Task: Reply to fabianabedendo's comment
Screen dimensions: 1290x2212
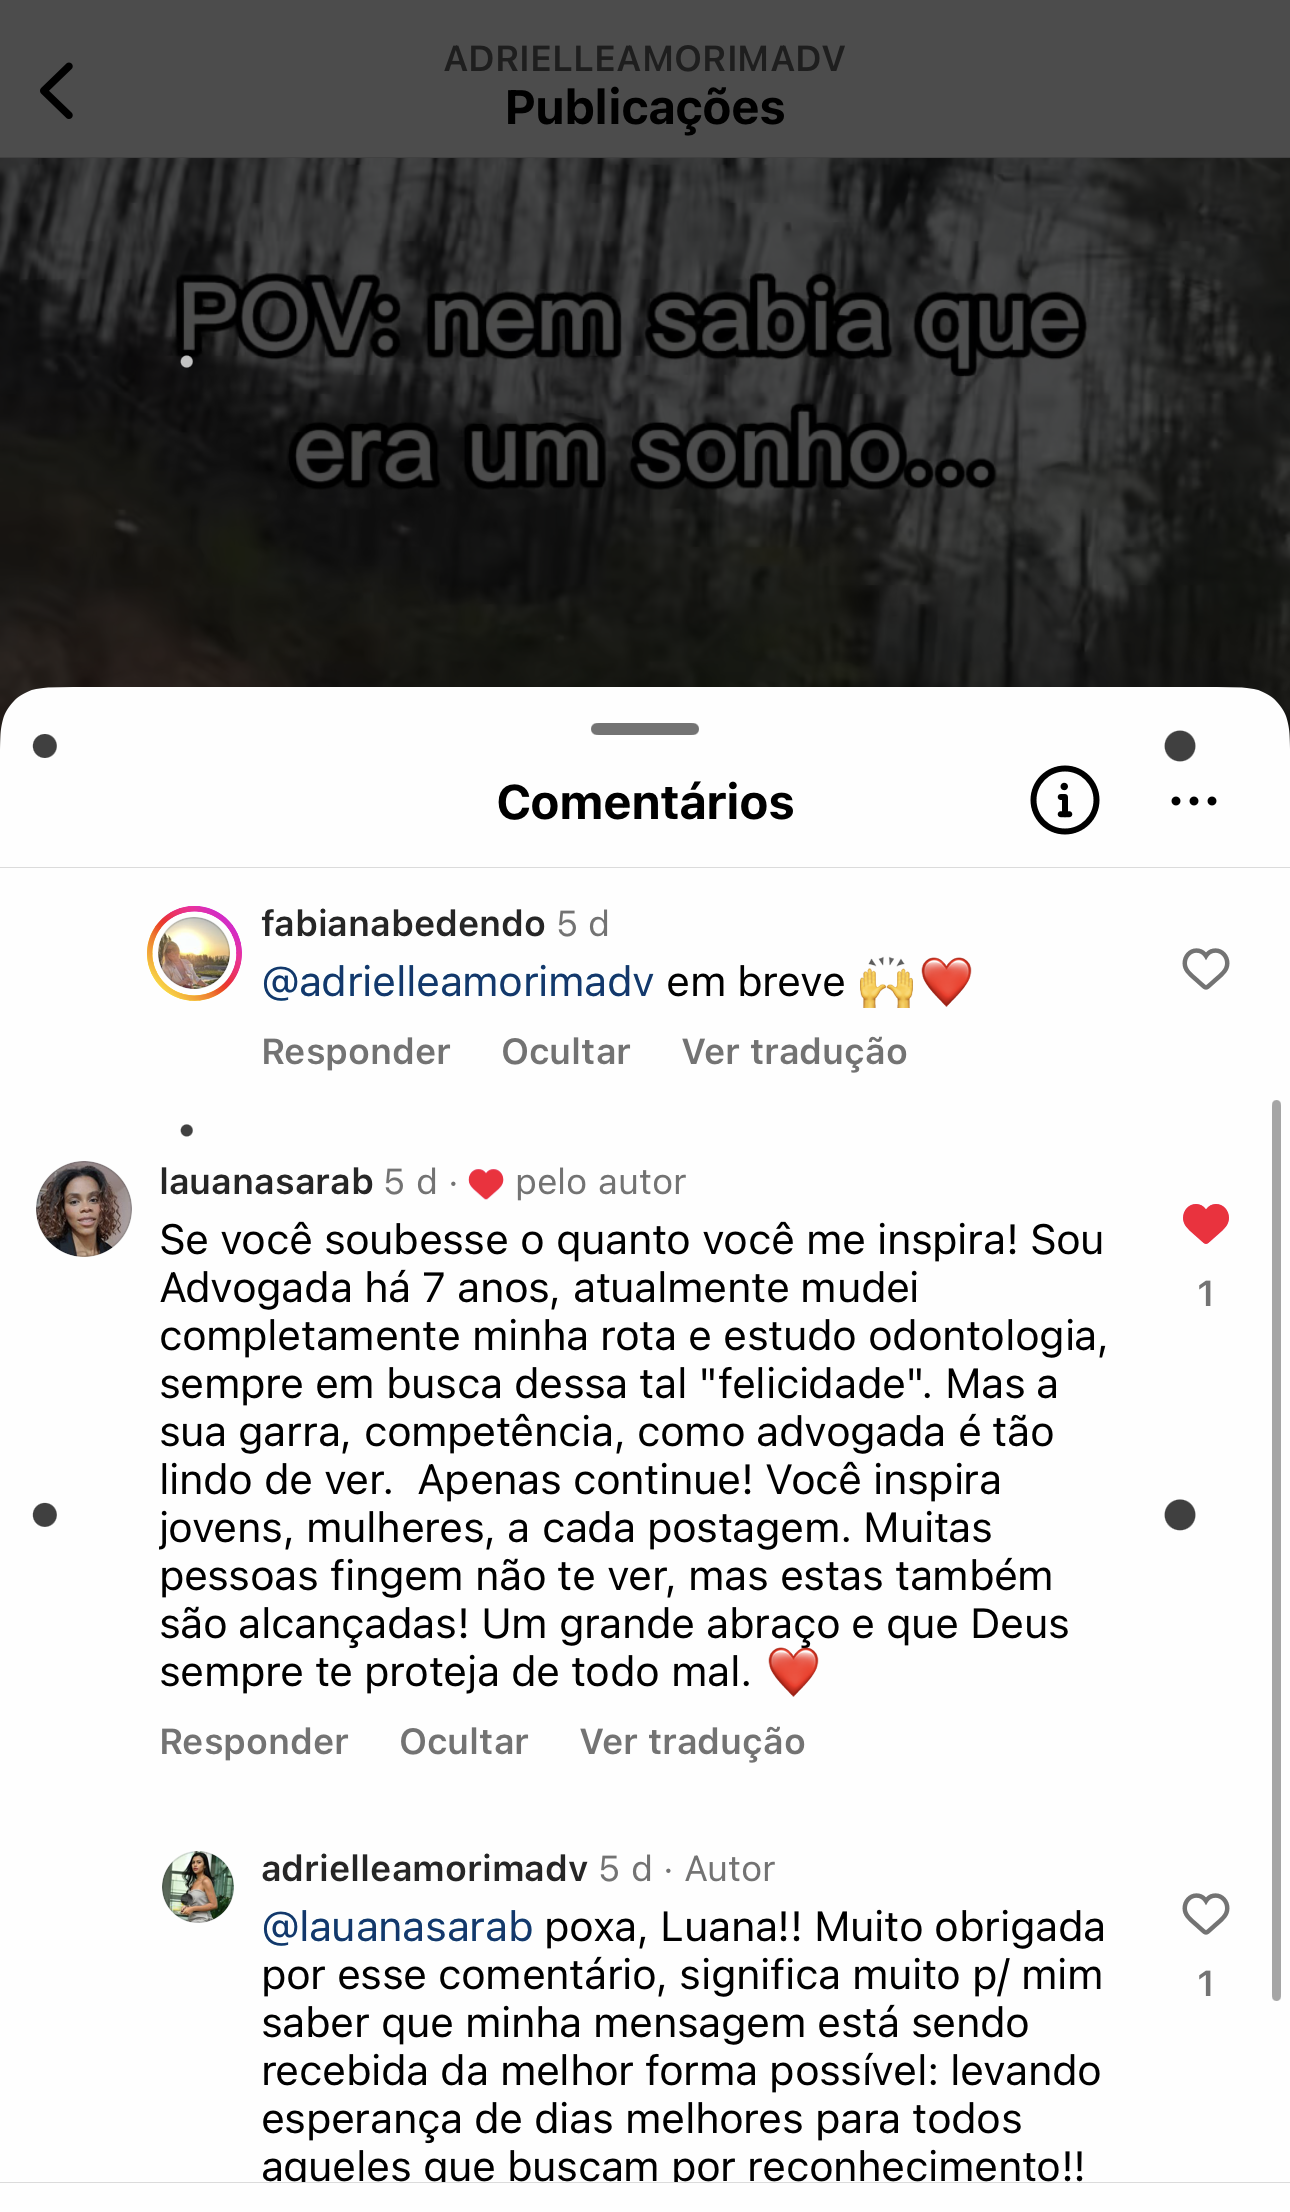Action: tap(356, 1052)
